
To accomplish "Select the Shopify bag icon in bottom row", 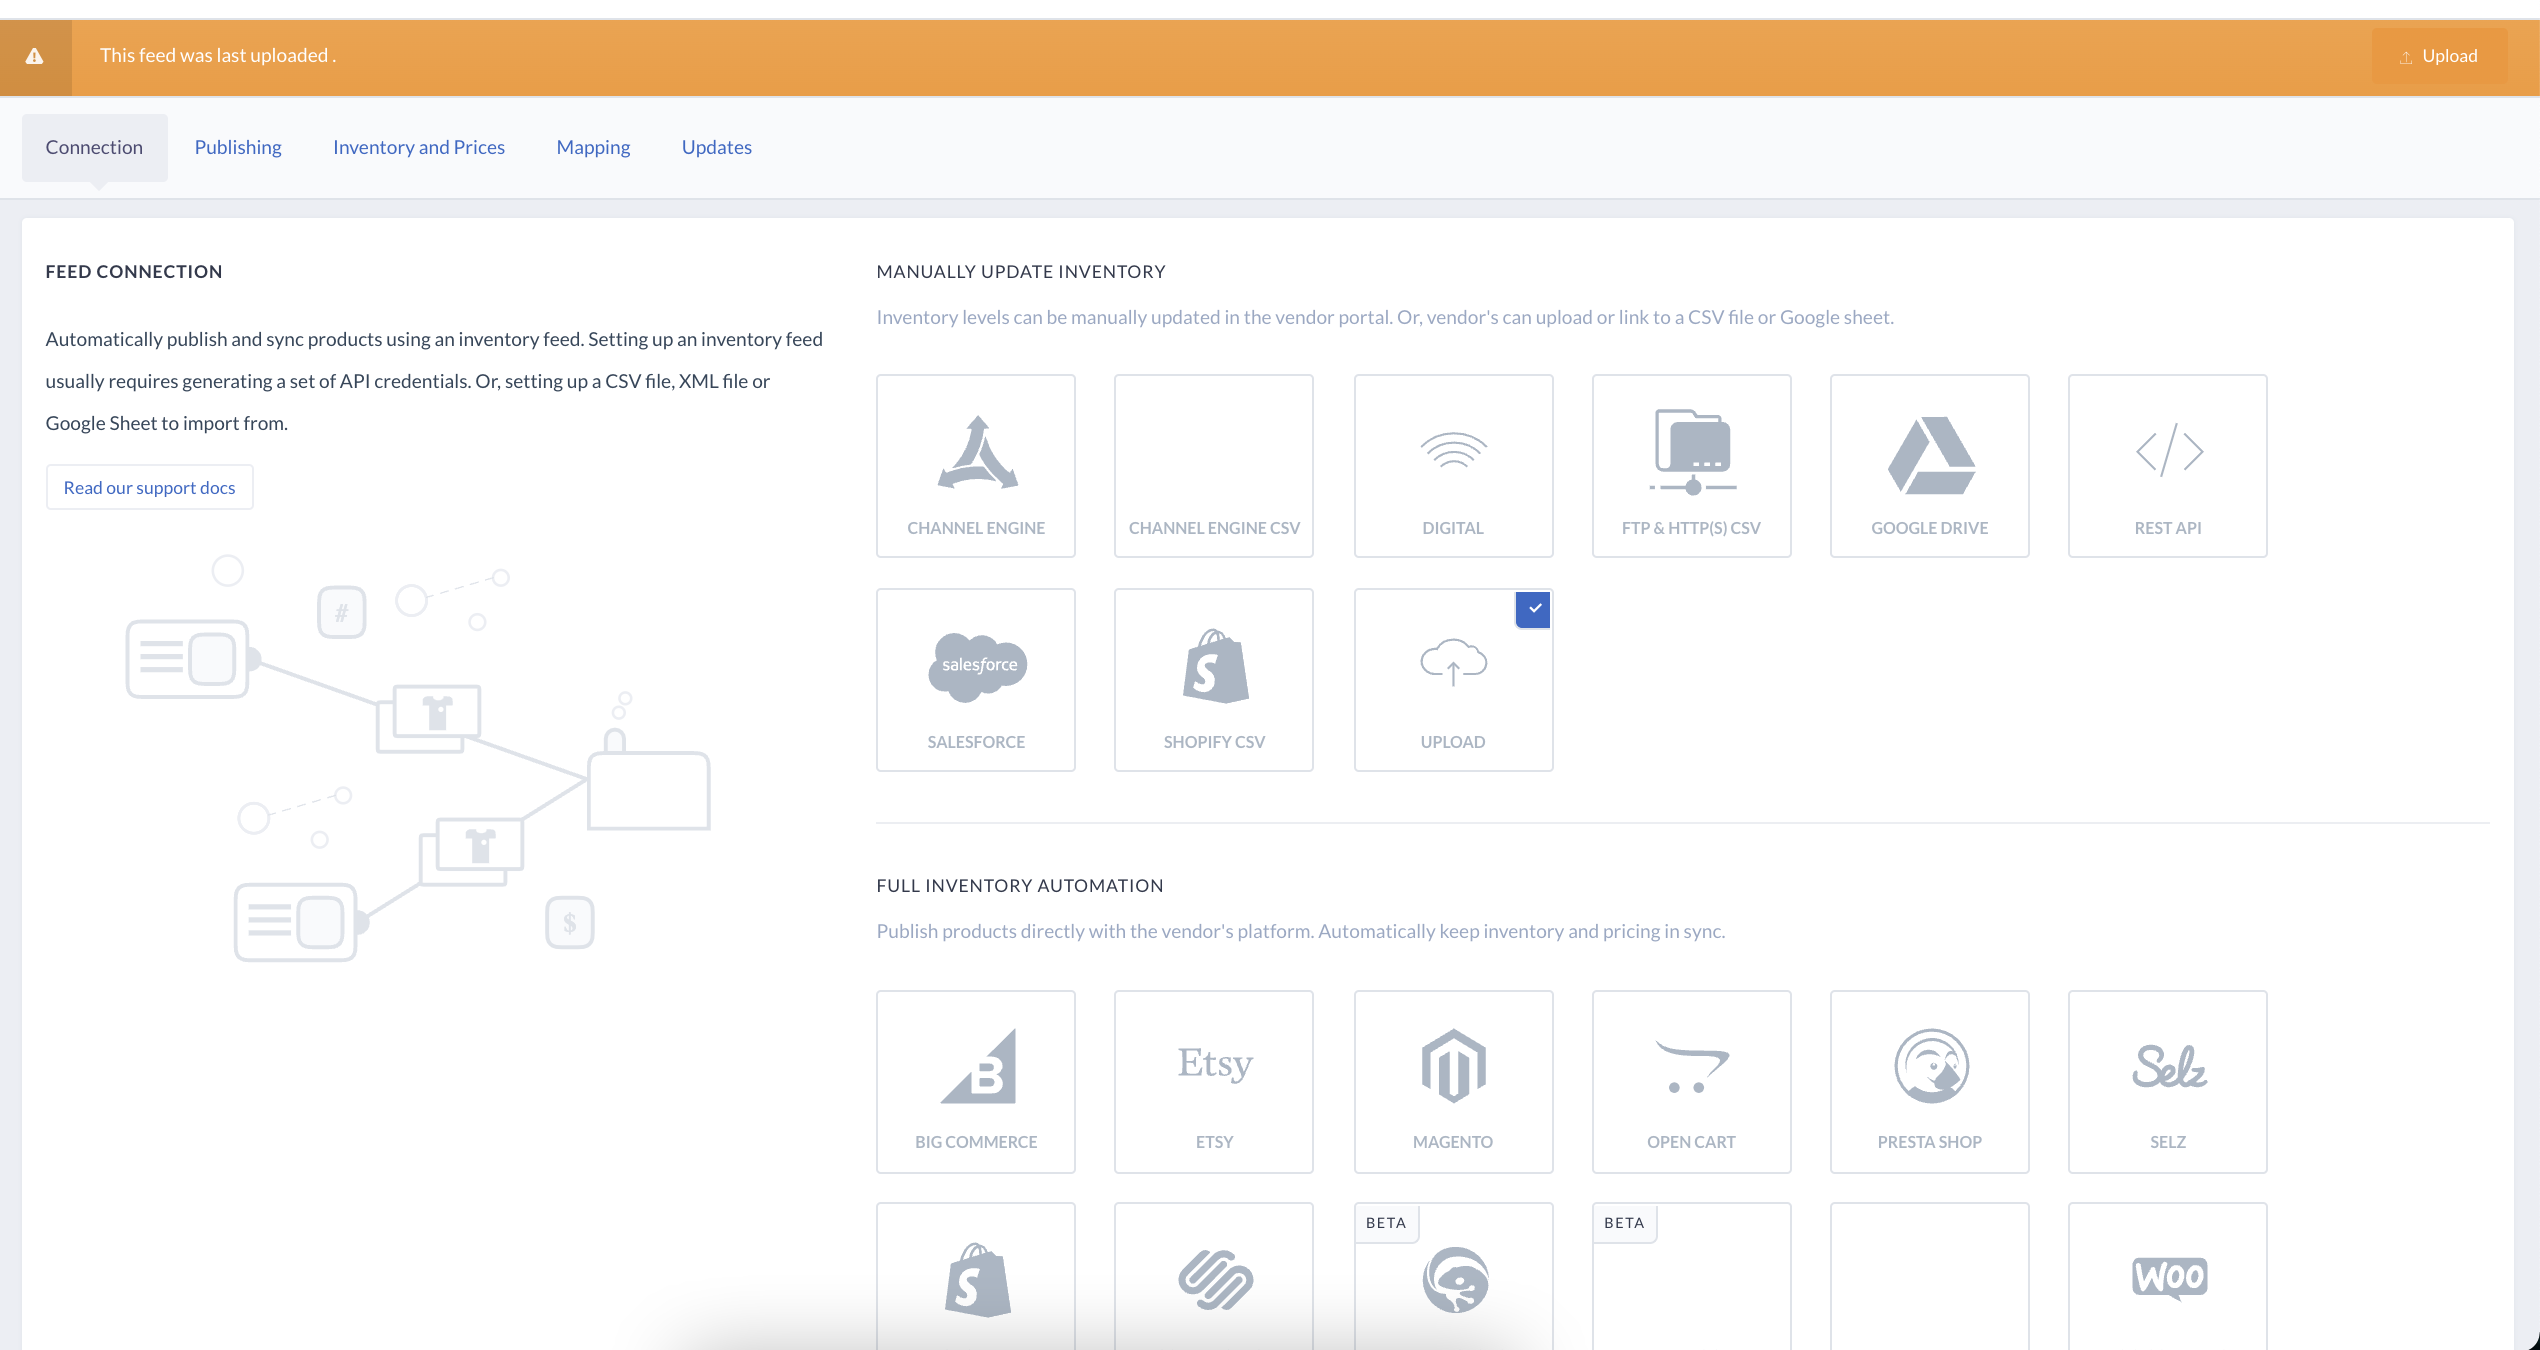I will click(978, 1280).
